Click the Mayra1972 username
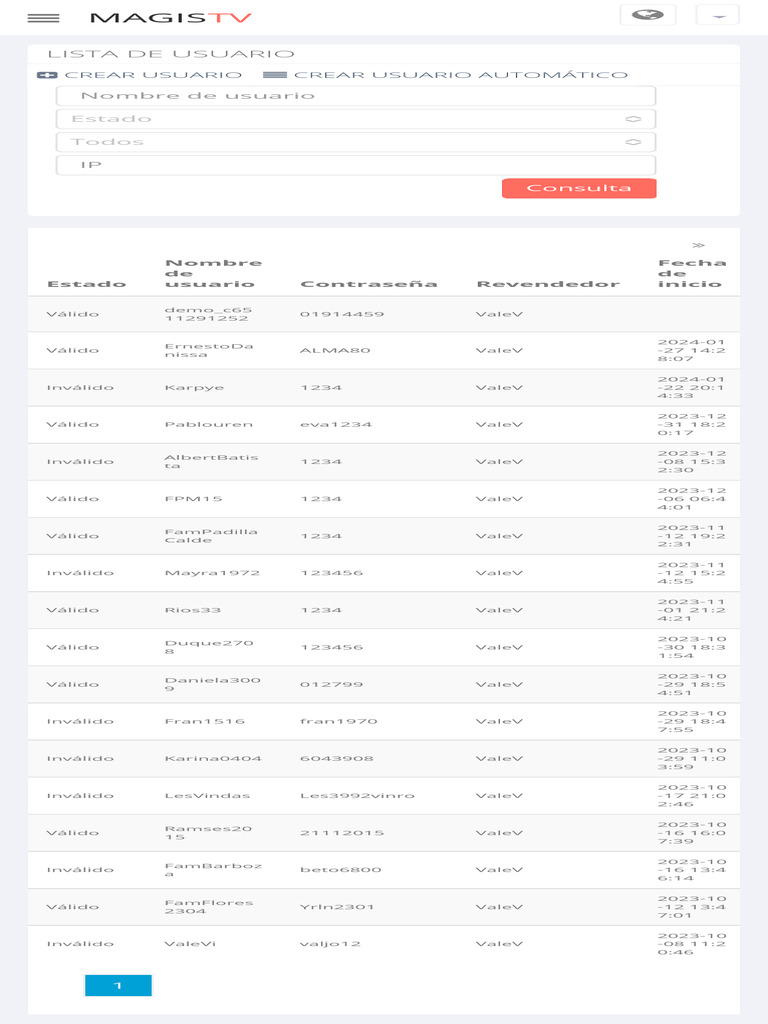Viewport: 768px width, 1024px height. (212, 573)
